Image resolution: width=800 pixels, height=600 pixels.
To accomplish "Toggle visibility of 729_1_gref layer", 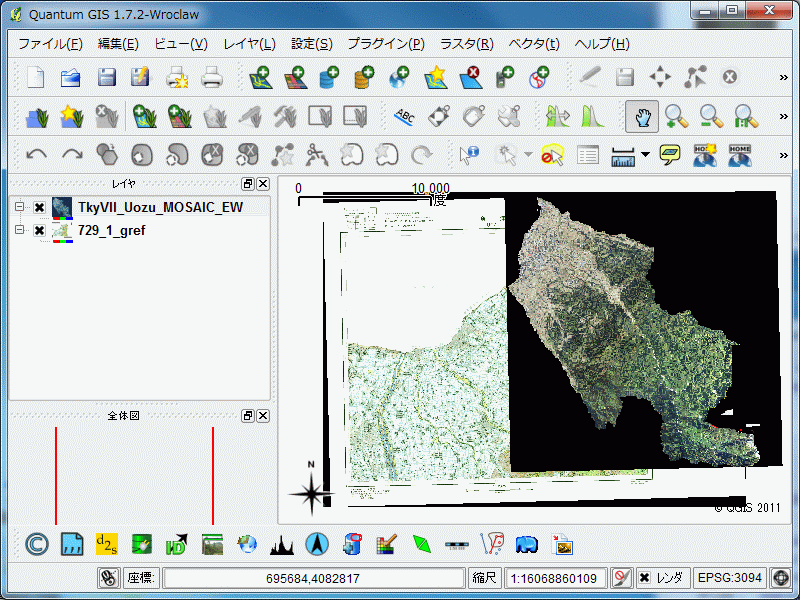I will point(39,231).
